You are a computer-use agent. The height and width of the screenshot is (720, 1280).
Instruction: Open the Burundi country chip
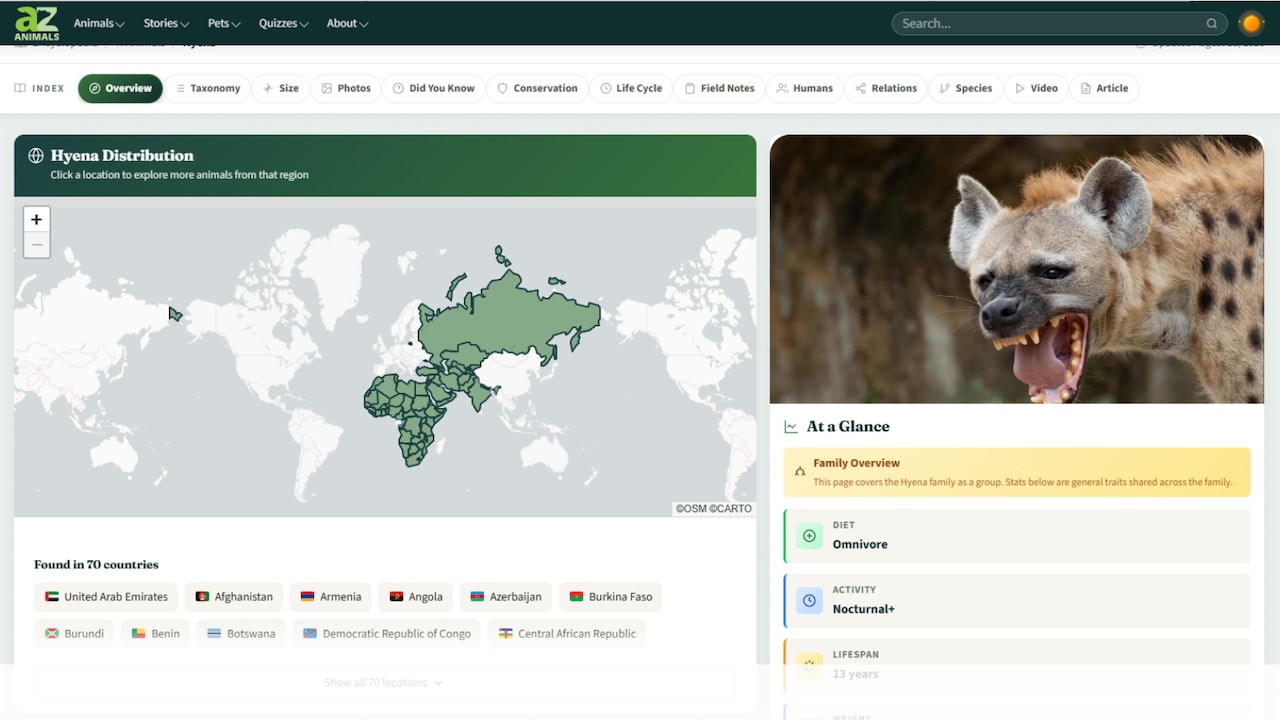pos(74,634)
